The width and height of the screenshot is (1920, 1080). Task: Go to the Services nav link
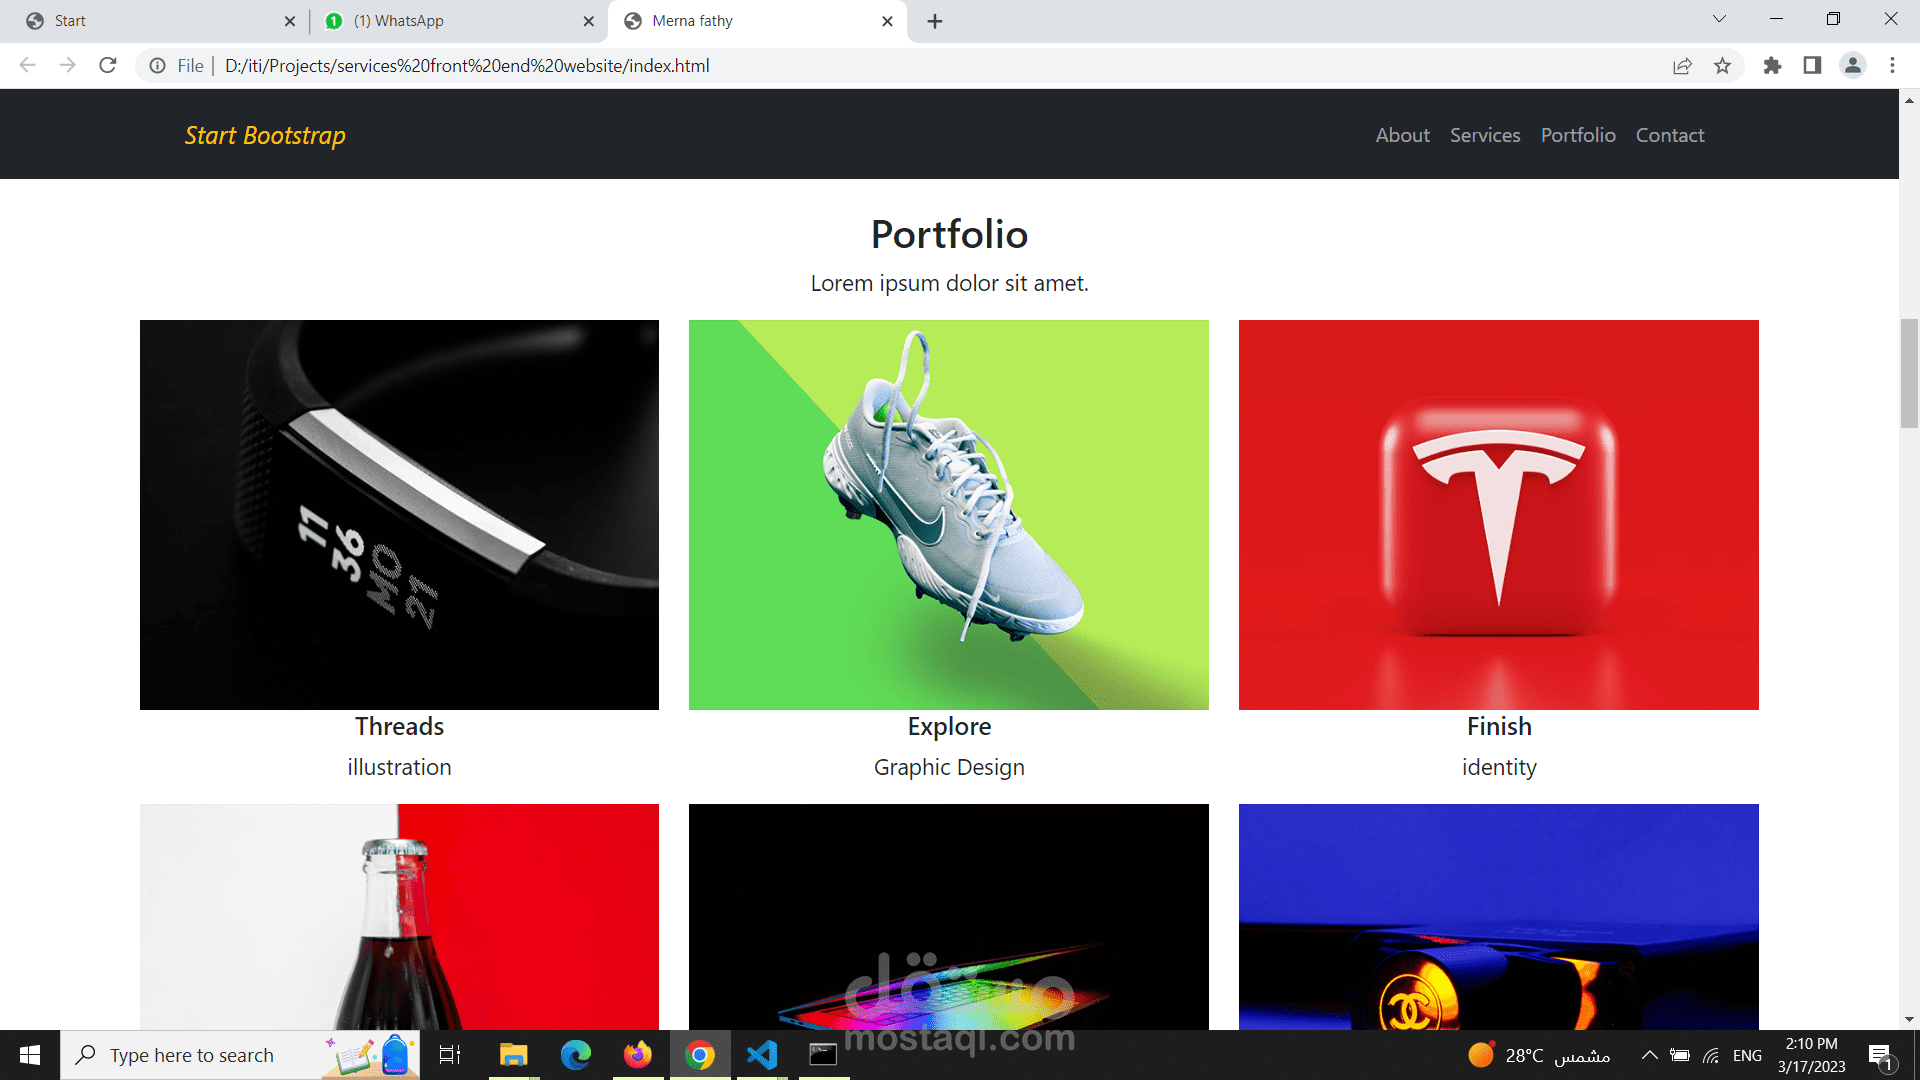(x=1485, y=135)
